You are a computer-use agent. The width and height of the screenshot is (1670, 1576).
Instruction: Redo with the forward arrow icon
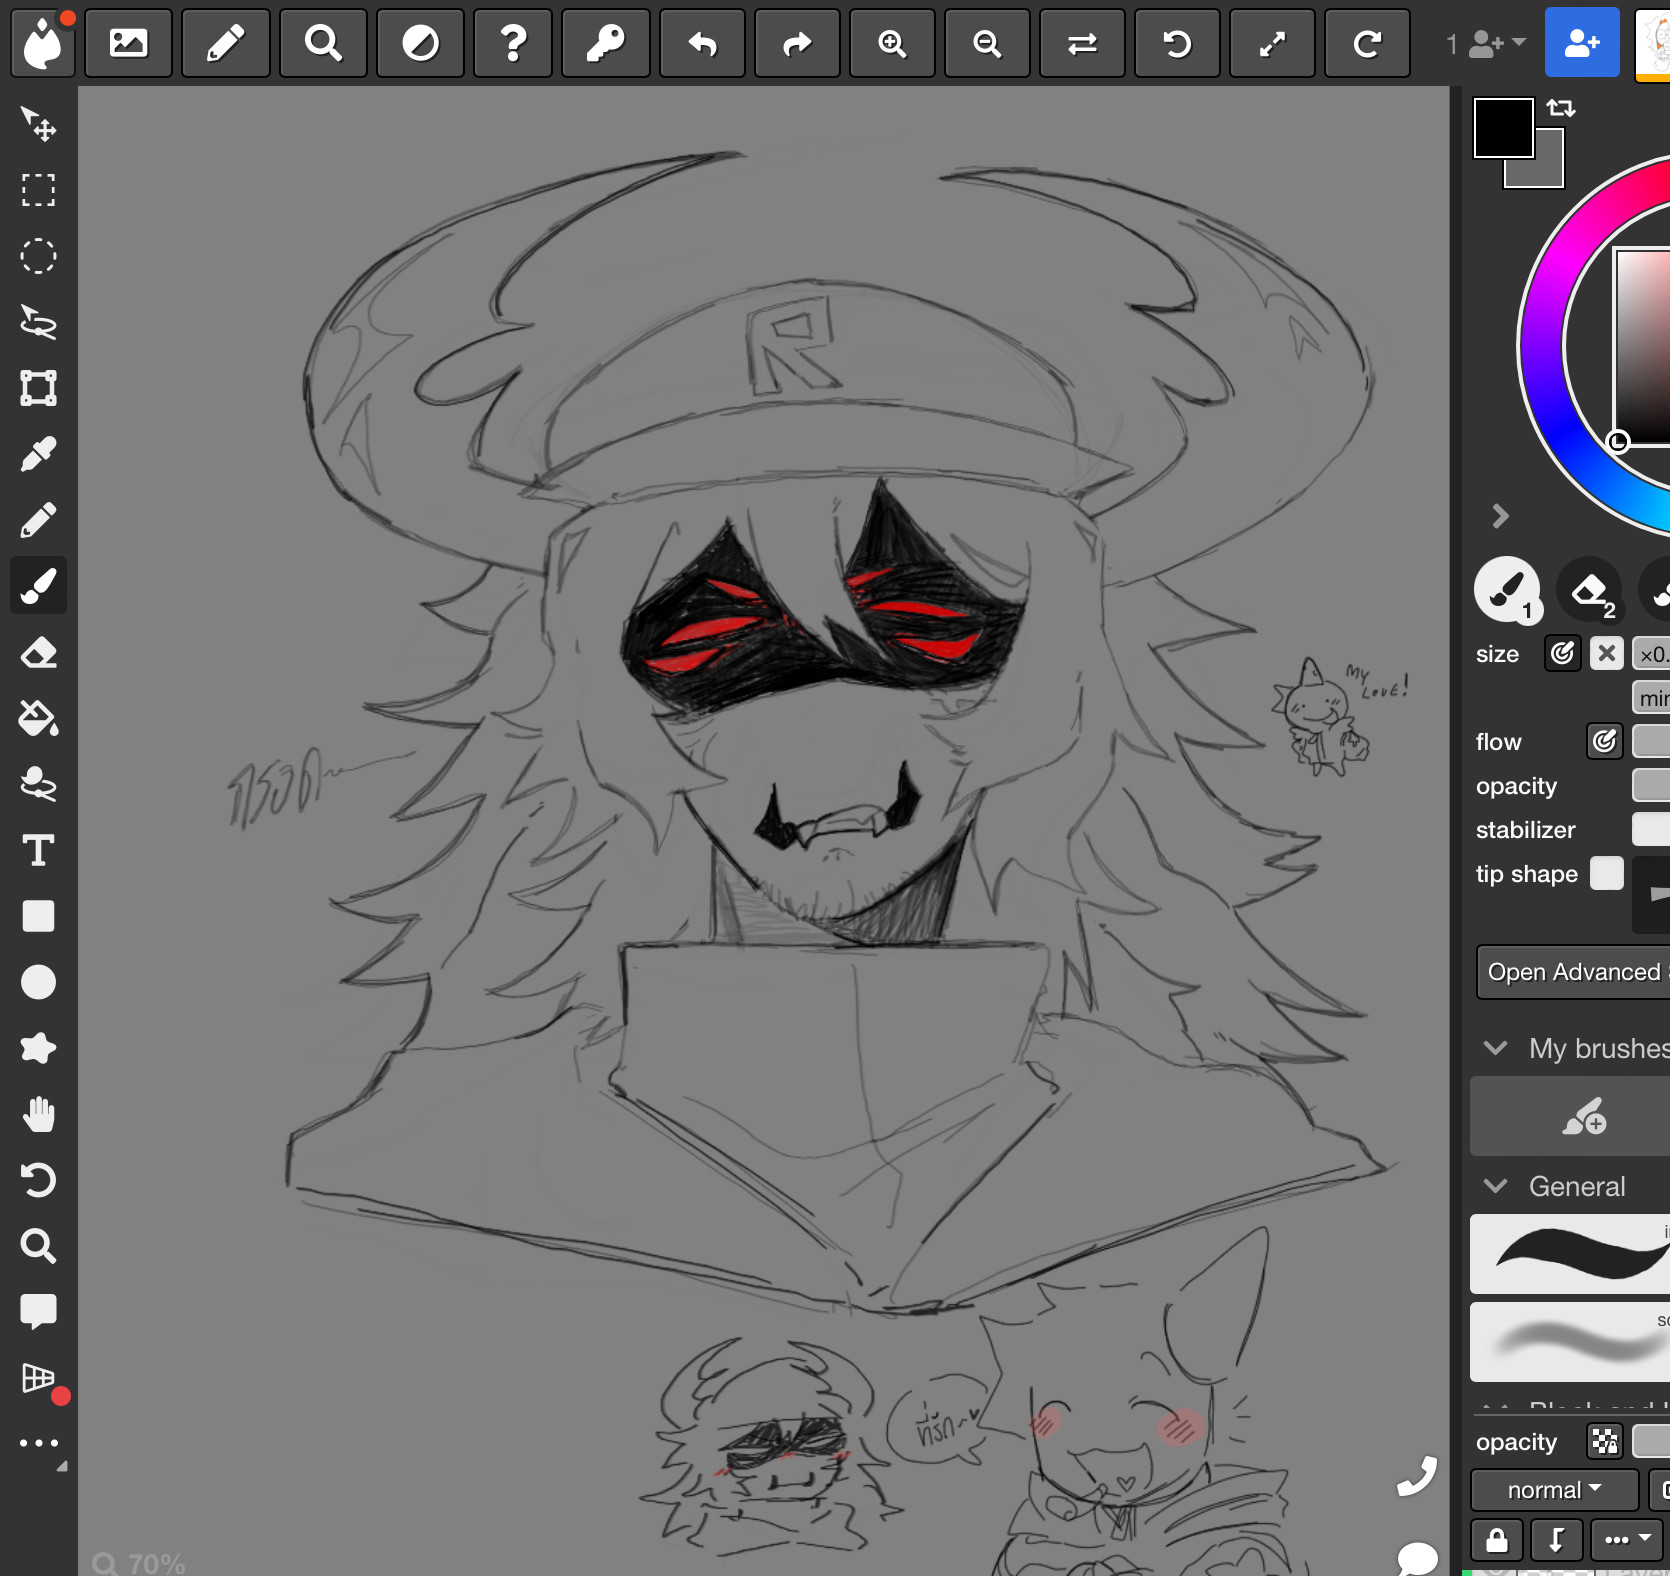797,43
